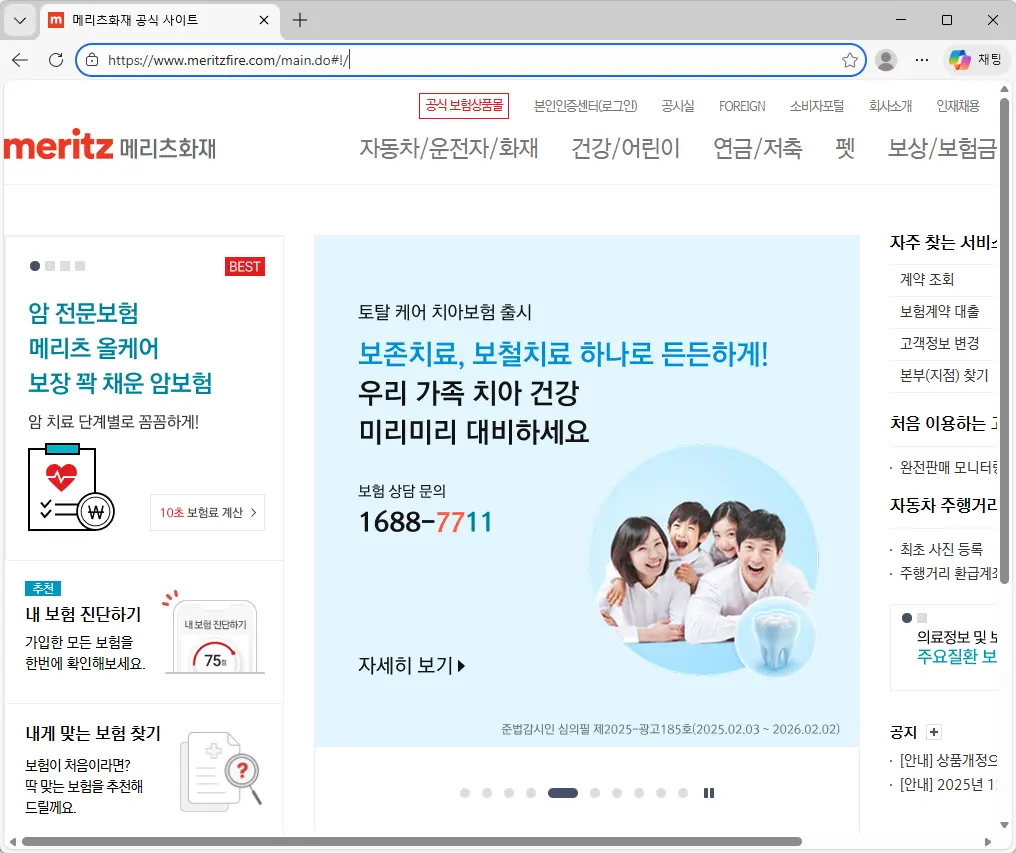Open the browser profile avatar icon
This screenshot has width=1016, height=853.
(885, 60)
